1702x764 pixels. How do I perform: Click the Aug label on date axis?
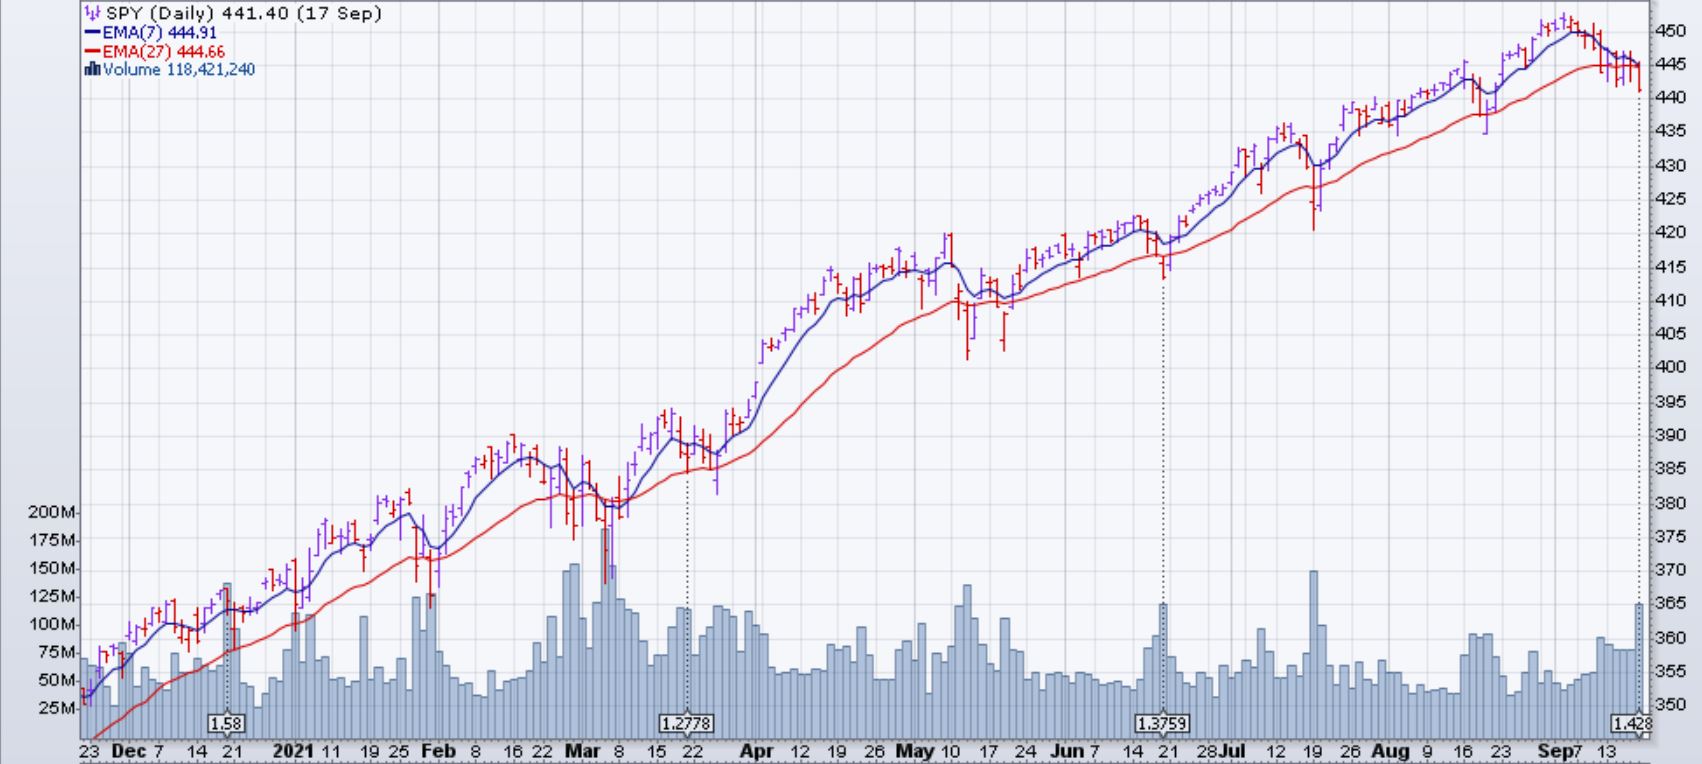tap(1389, 751)
